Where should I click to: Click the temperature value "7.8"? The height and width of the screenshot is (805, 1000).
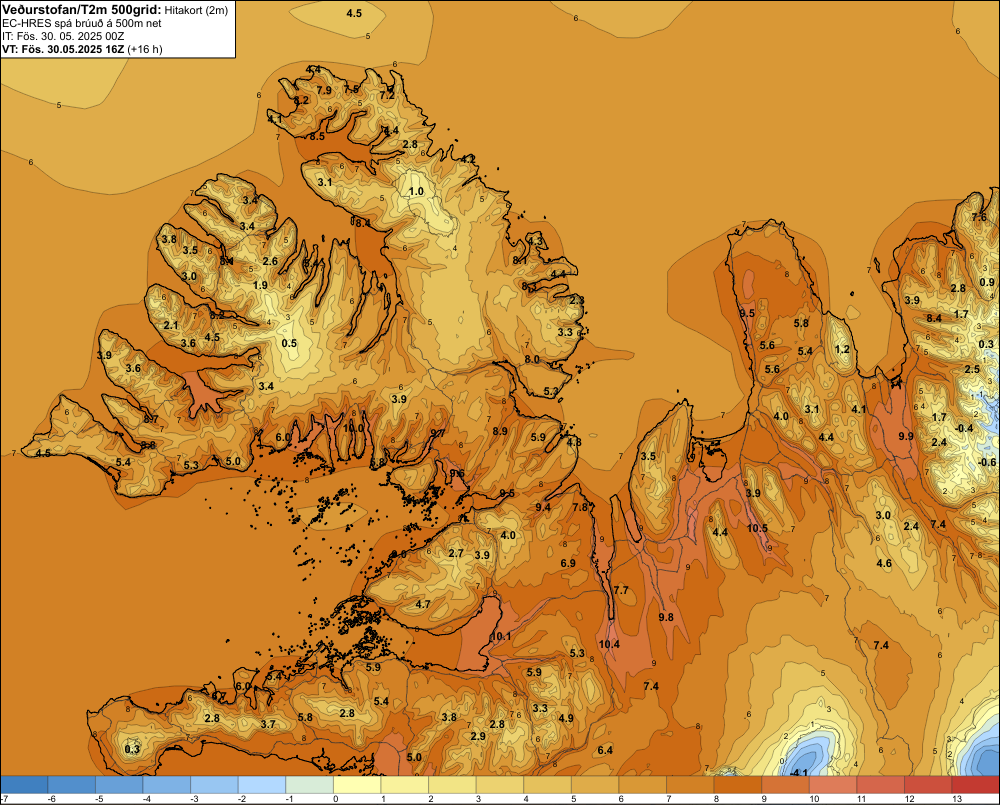[x=580, y=507]
